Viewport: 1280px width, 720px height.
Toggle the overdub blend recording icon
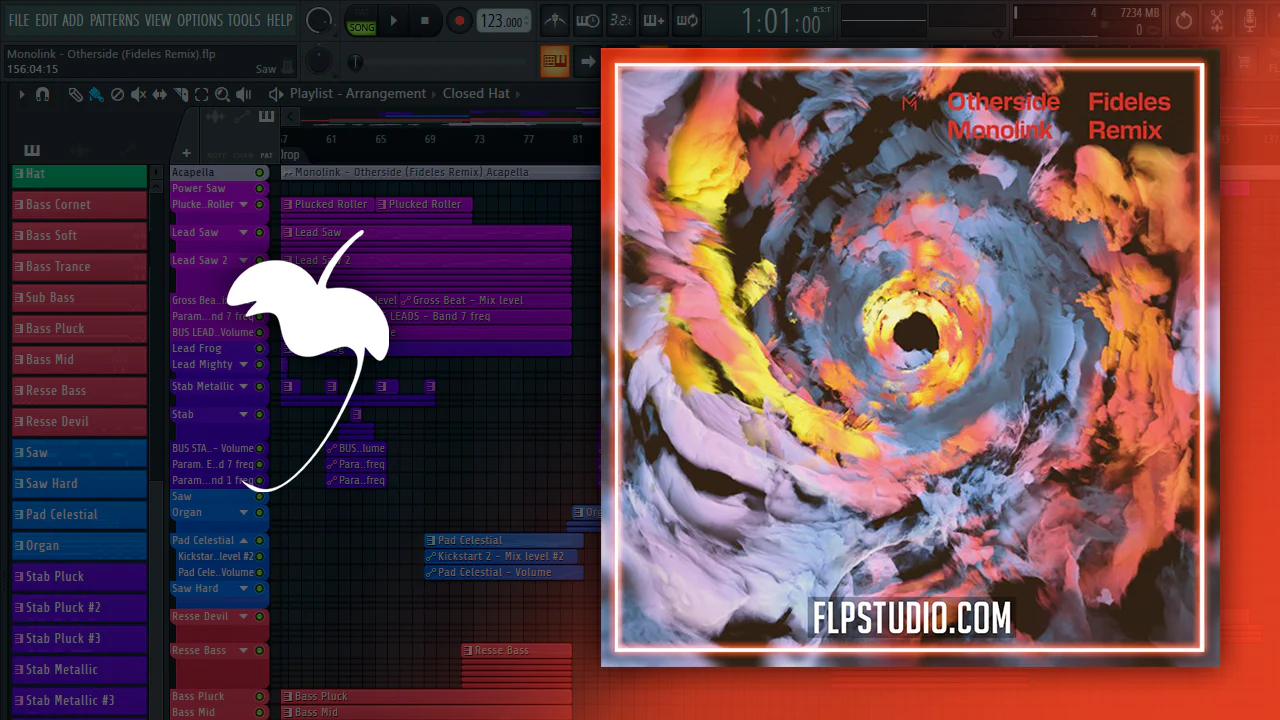(x=654, y=20)
